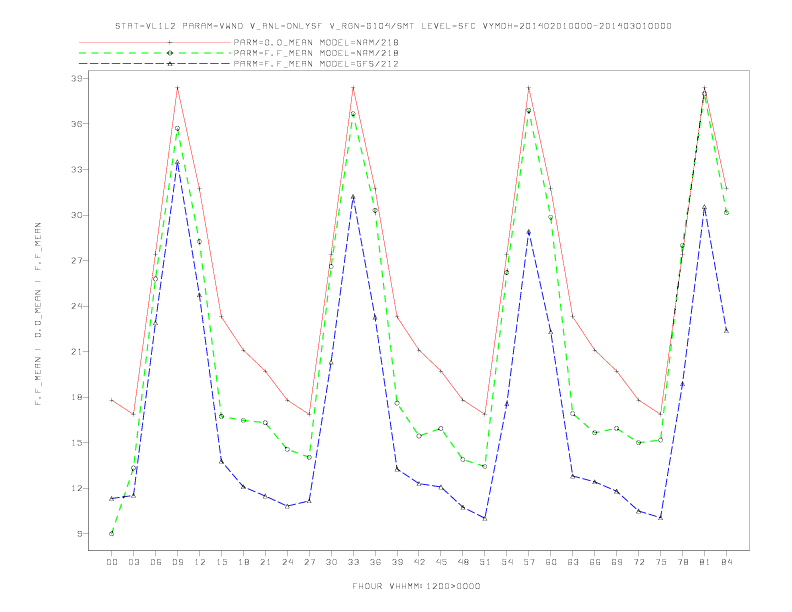Image resolution: width=792 pixels, height=612 pixels.
Task: Click y-axis tick label 30
Action: (76, 215)
